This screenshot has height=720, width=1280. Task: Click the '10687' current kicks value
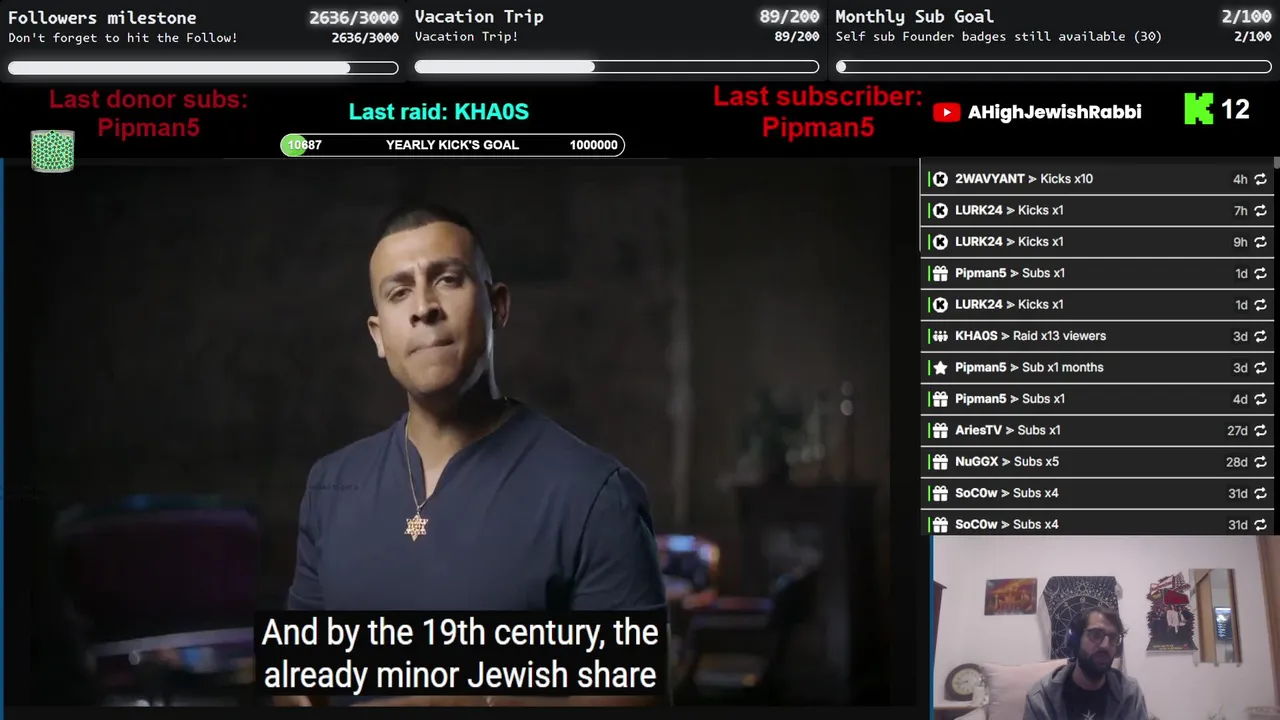pyautogui.click(x=304, y=145)
